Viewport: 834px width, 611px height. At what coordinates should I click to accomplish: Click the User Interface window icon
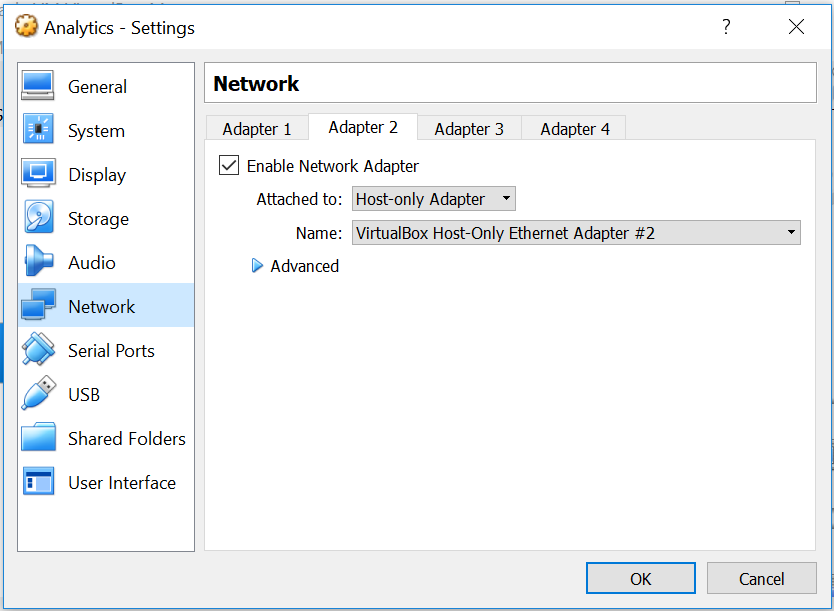pos(38,482)
